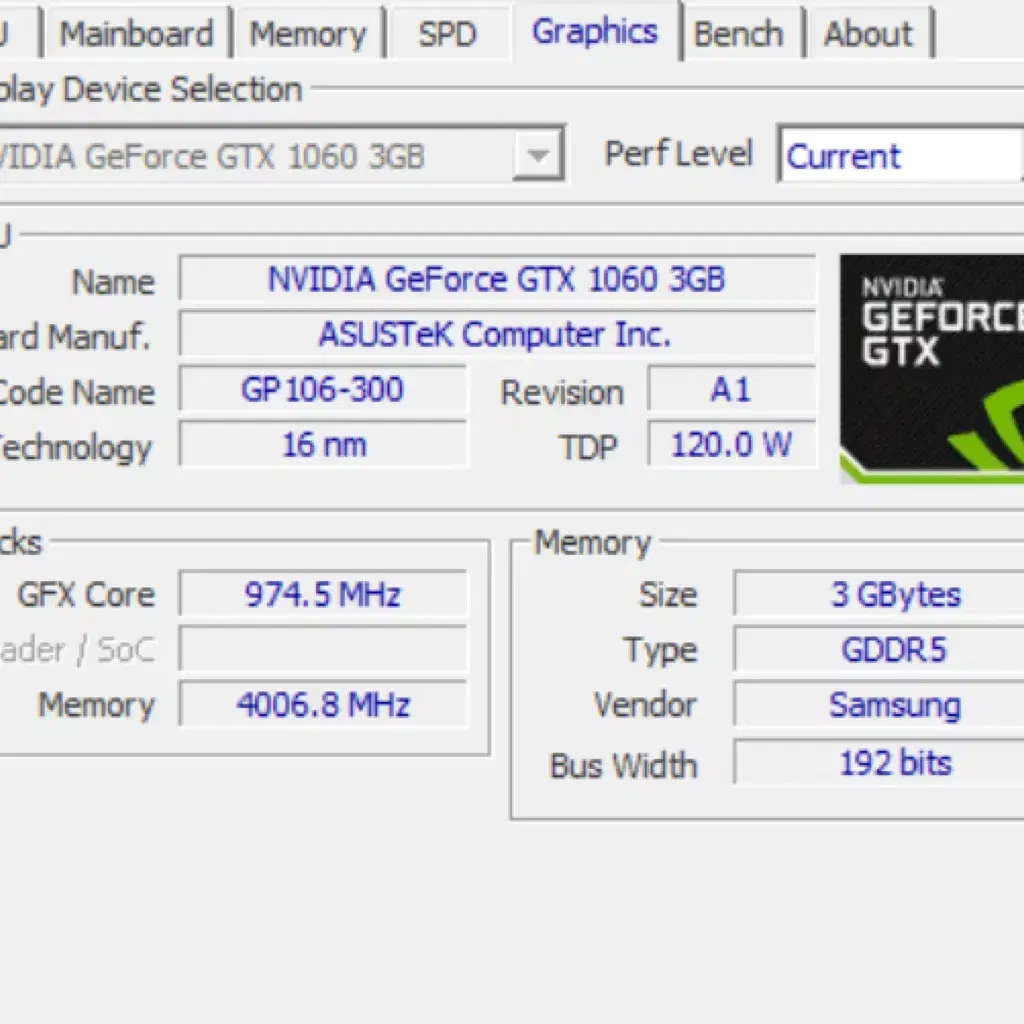Click the Perf Level label

pos(679,154)
